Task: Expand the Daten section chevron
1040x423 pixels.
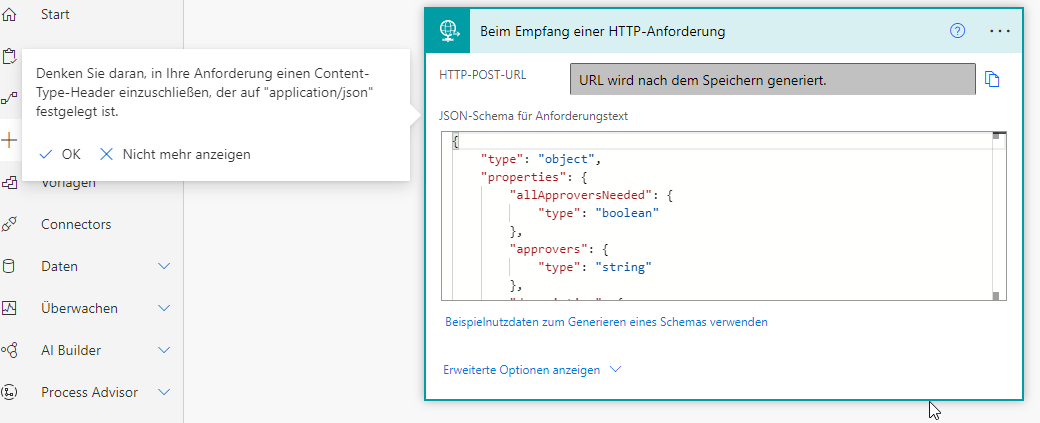Action: click(164, 266)
